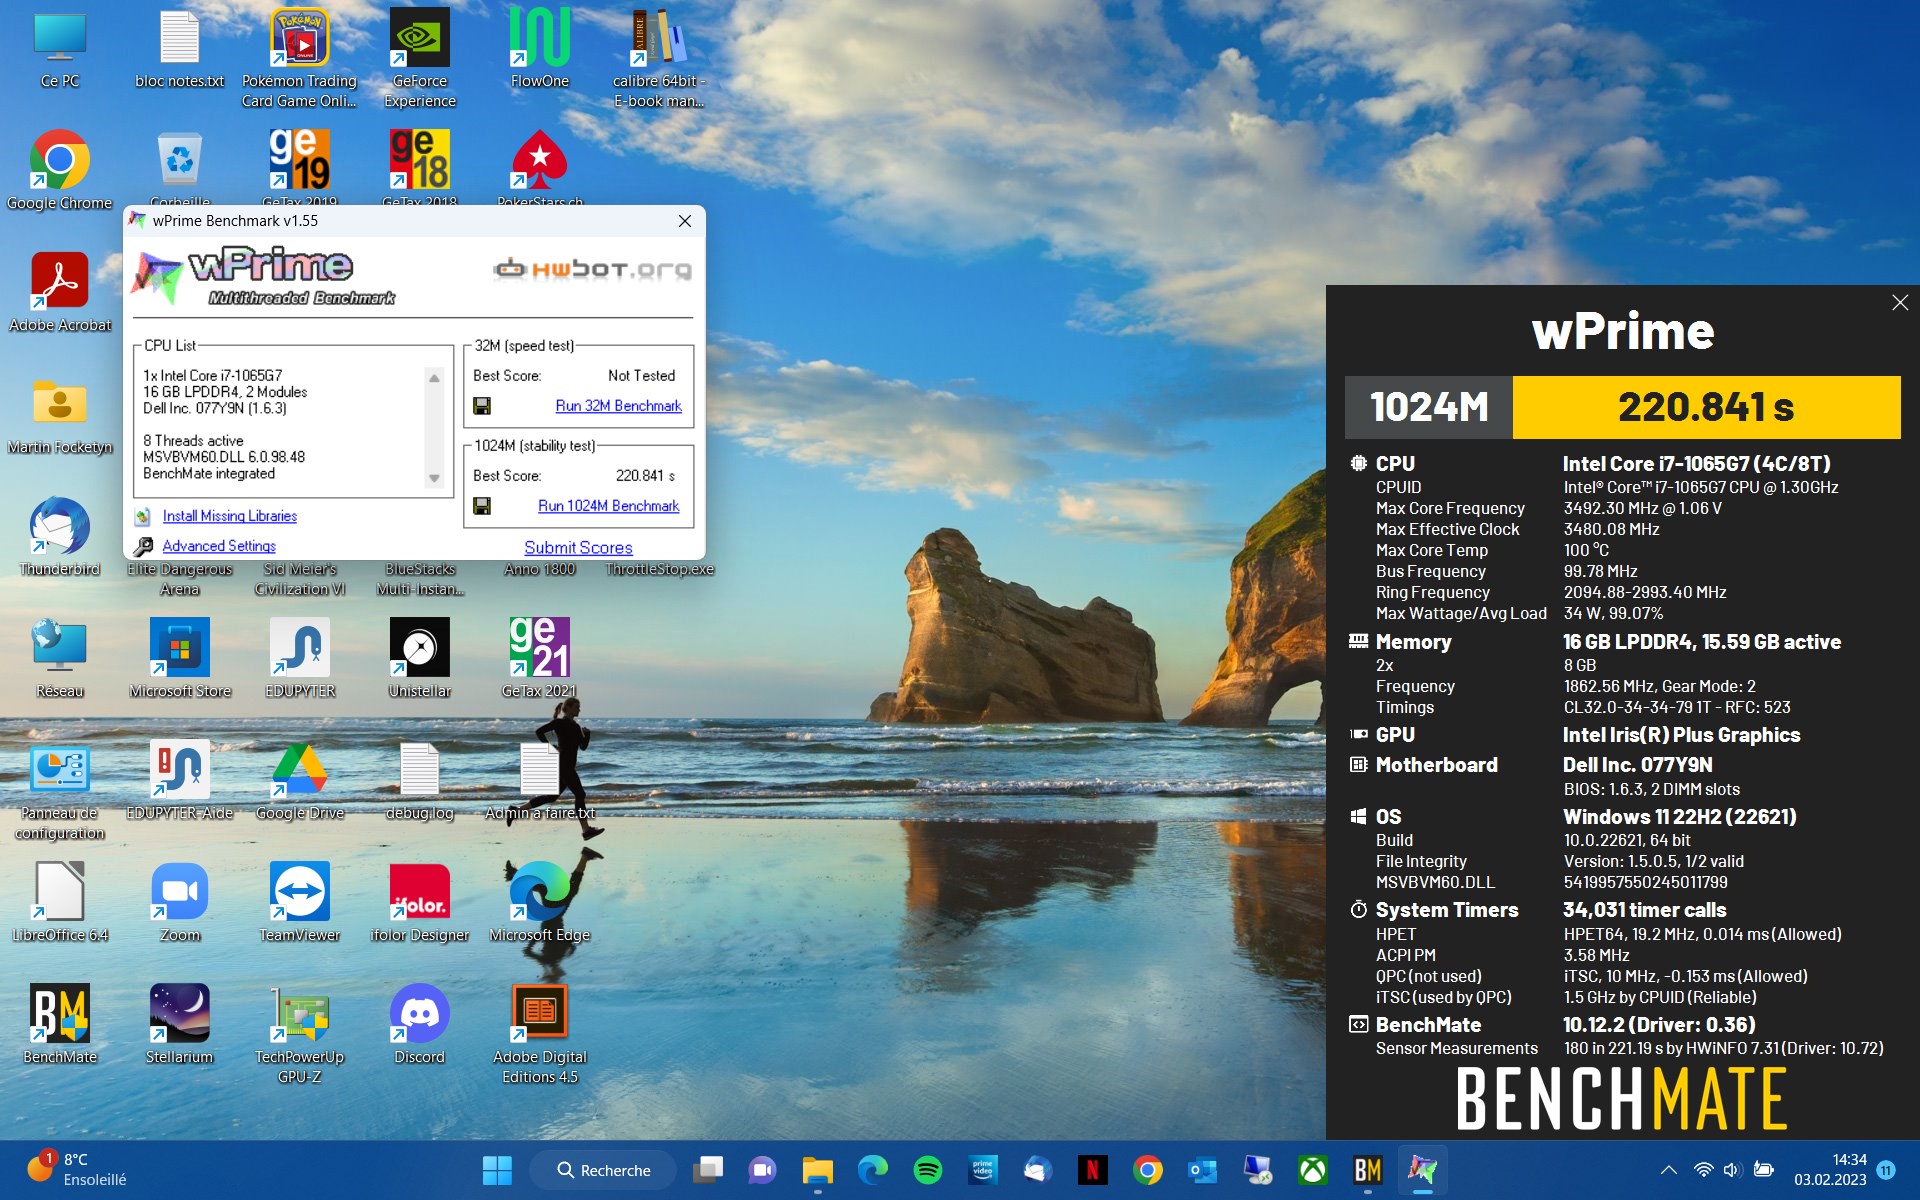
Task: Select Microsoft Edge desktop icon
Action: pyautogui.click(x=540, y=902)
